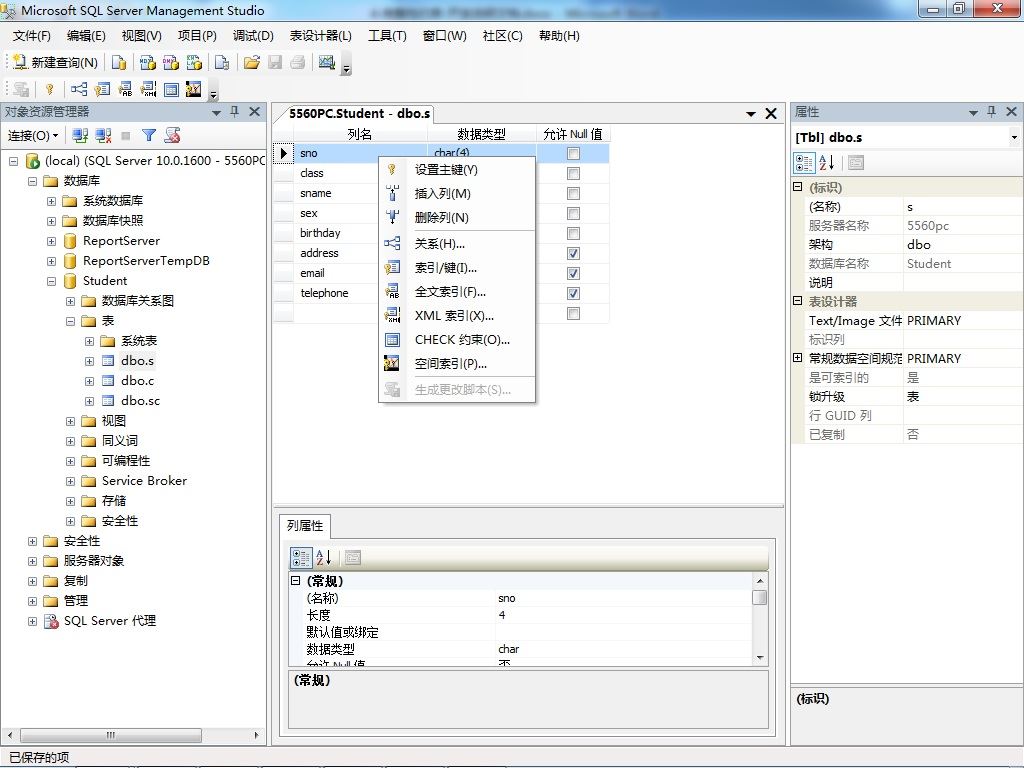Choose 插入列(M) from context menu

click(x=457, y=193)
